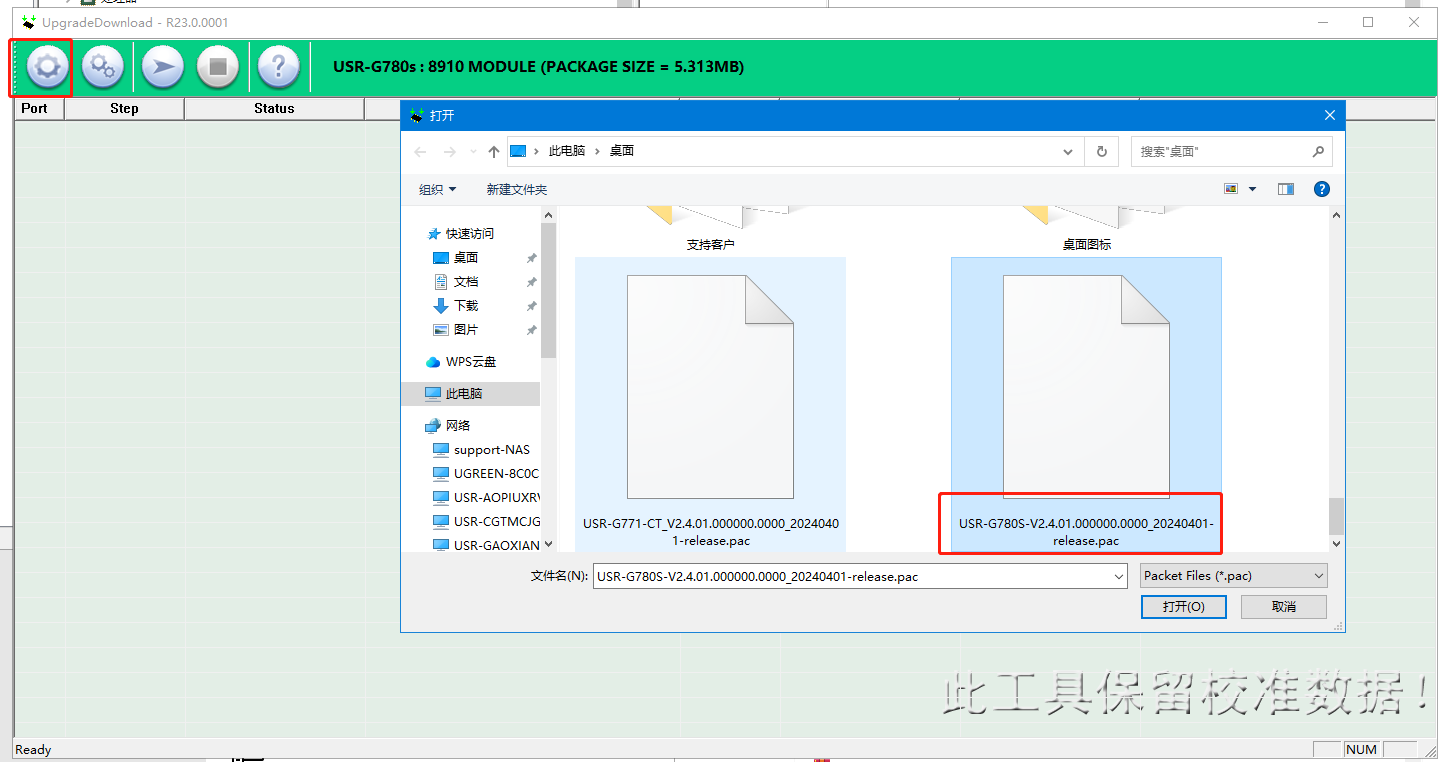The height and width of the screenshot is (762, 1439).
Task: Click the 打开(O) button
Action: (1183, 607)
